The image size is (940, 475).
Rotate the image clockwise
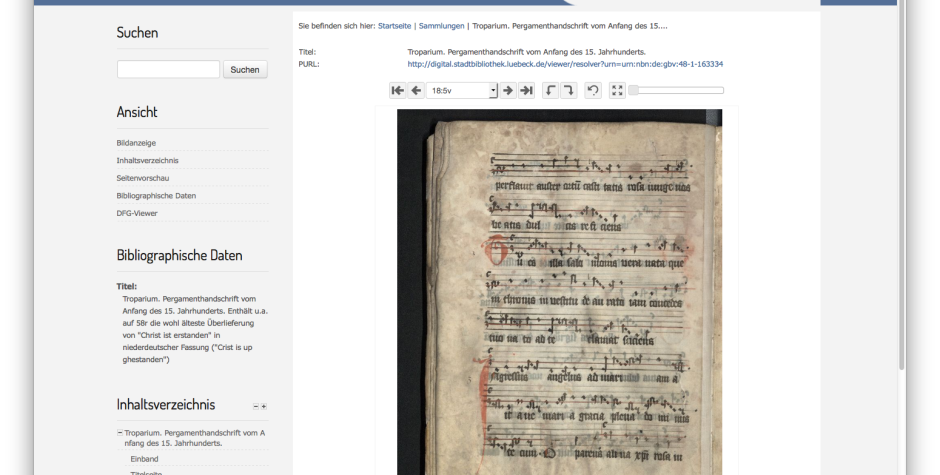pos(568,91)
